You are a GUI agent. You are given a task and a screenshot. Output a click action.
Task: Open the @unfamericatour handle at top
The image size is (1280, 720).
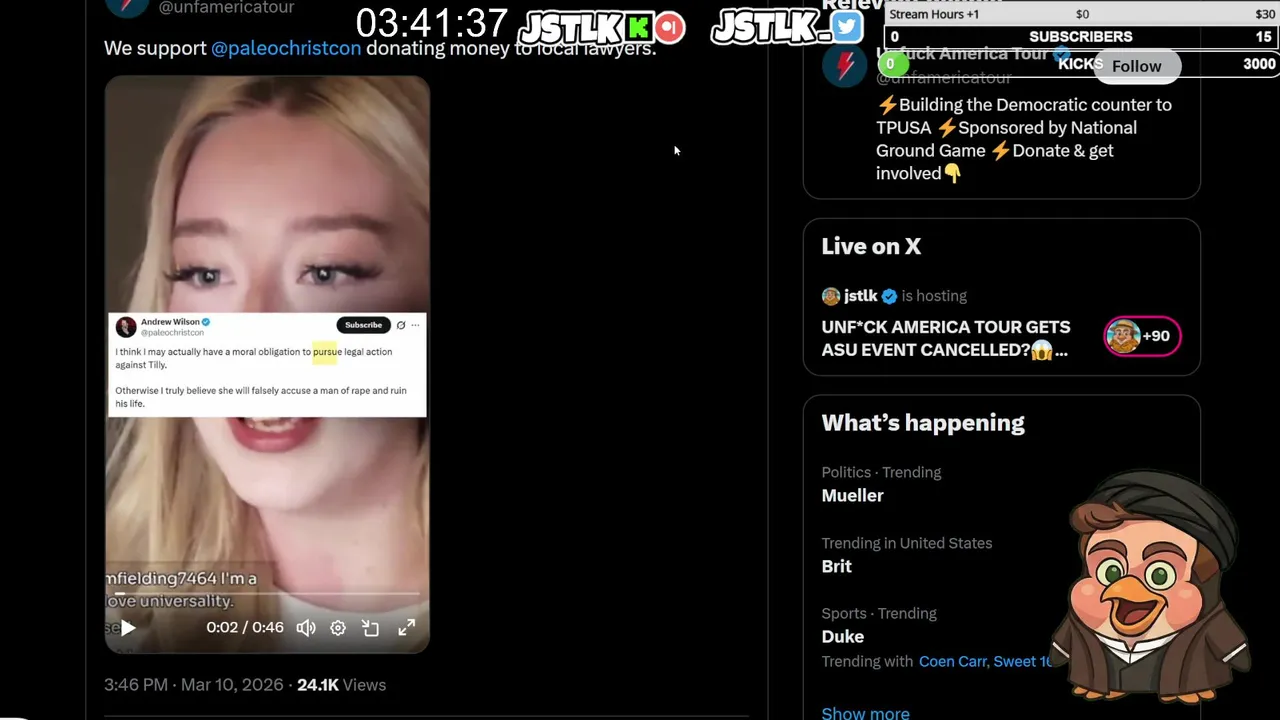point(227,8)
